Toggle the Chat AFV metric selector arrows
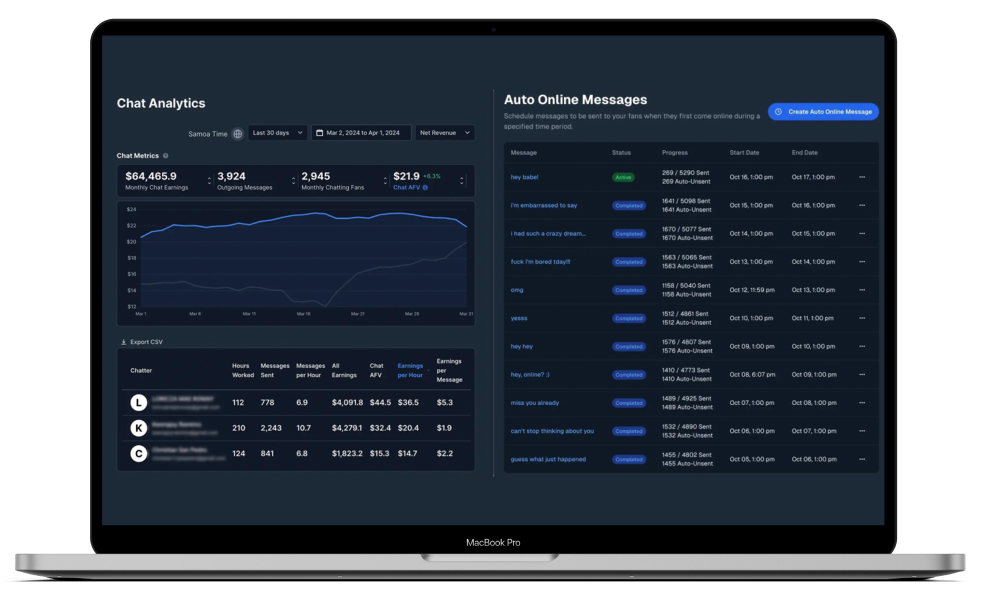 coord(462,181)
